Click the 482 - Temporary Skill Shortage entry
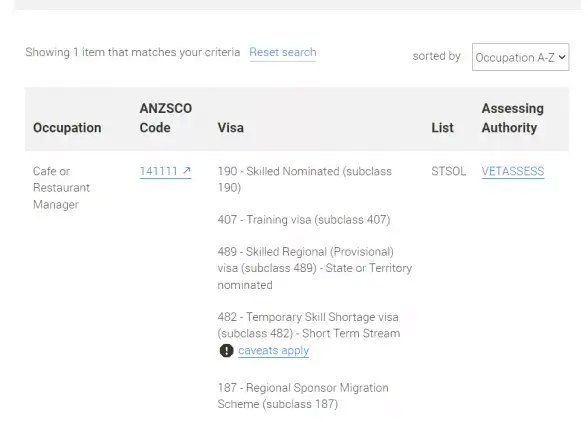The image size is (588, 422). point(309,325)
